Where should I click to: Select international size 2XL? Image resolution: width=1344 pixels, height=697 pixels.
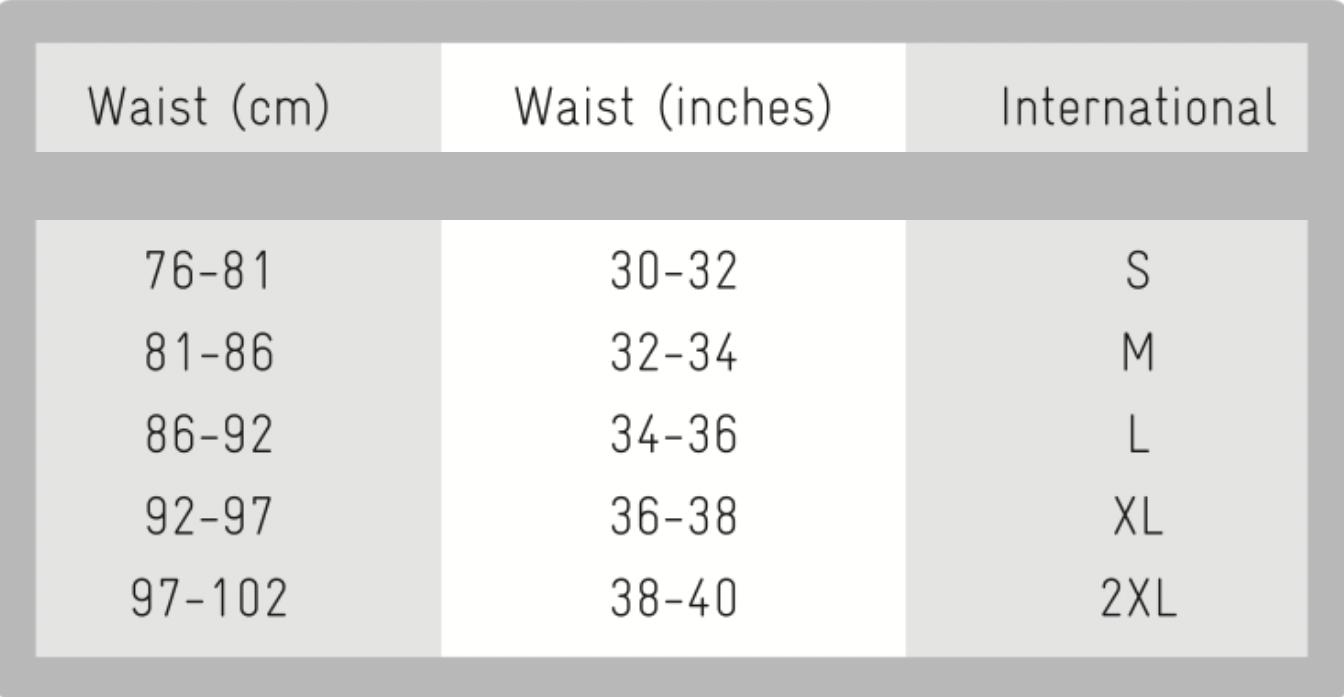tap(1138, 599)
